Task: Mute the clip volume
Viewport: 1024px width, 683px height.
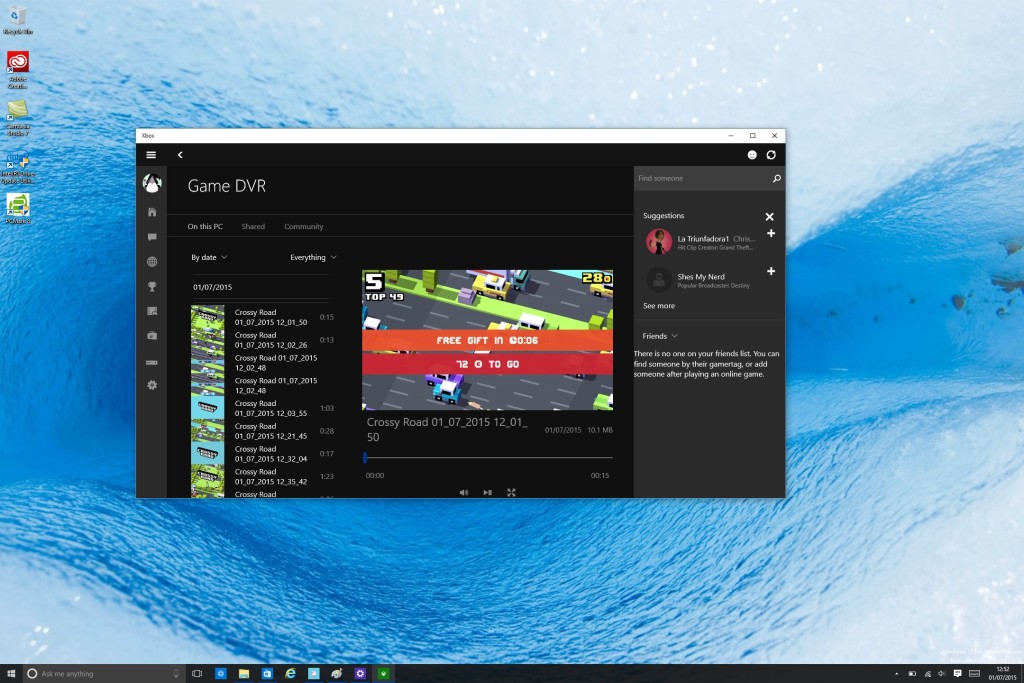Action: tap(464, 492)
